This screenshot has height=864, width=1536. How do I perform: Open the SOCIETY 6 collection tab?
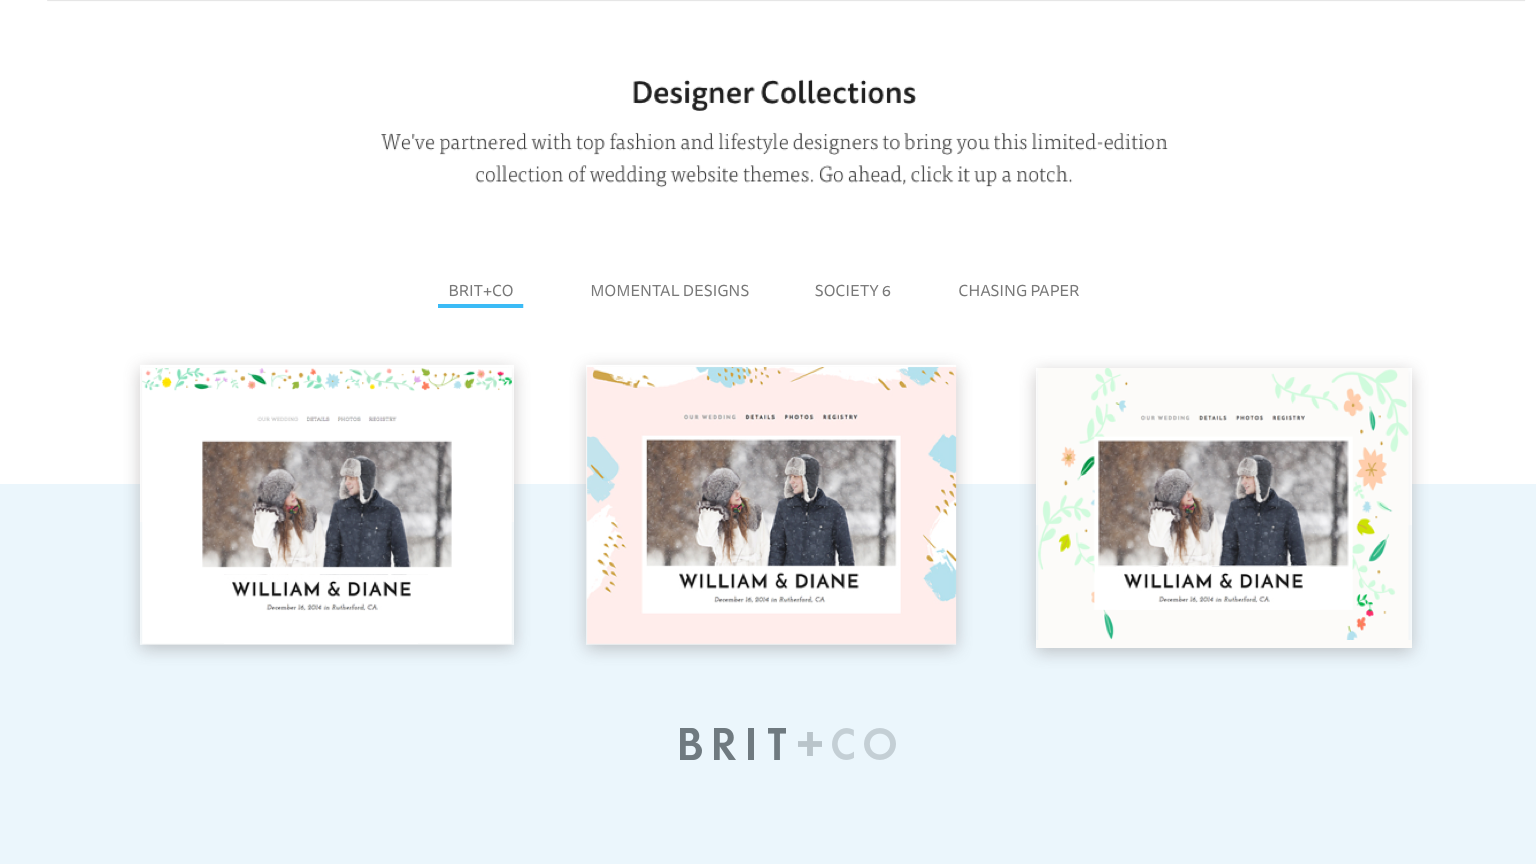852,291
